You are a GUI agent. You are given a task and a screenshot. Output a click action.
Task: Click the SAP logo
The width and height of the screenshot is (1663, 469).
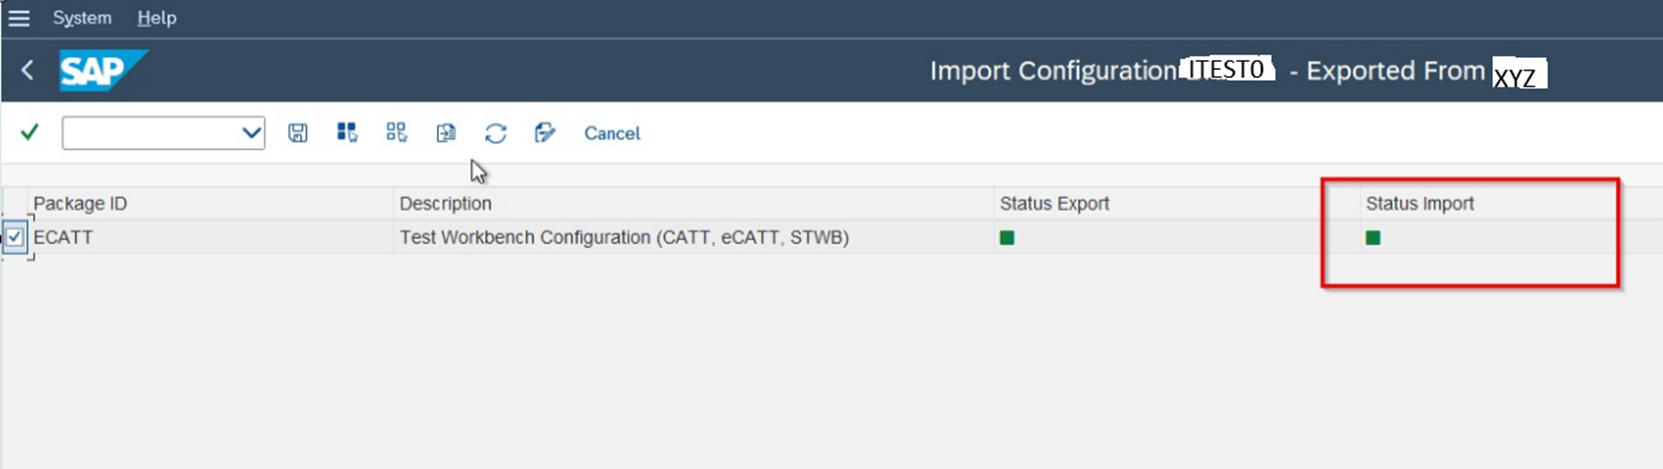click(x=102, y=70)
